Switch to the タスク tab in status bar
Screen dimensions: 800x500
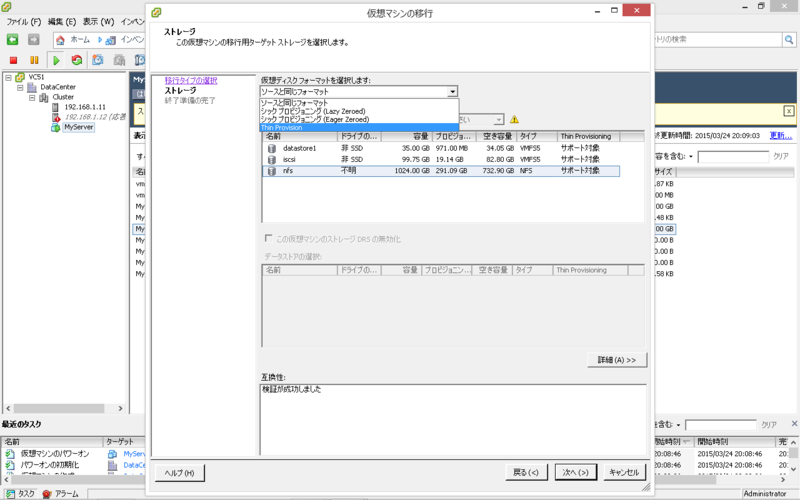point(20,494)
